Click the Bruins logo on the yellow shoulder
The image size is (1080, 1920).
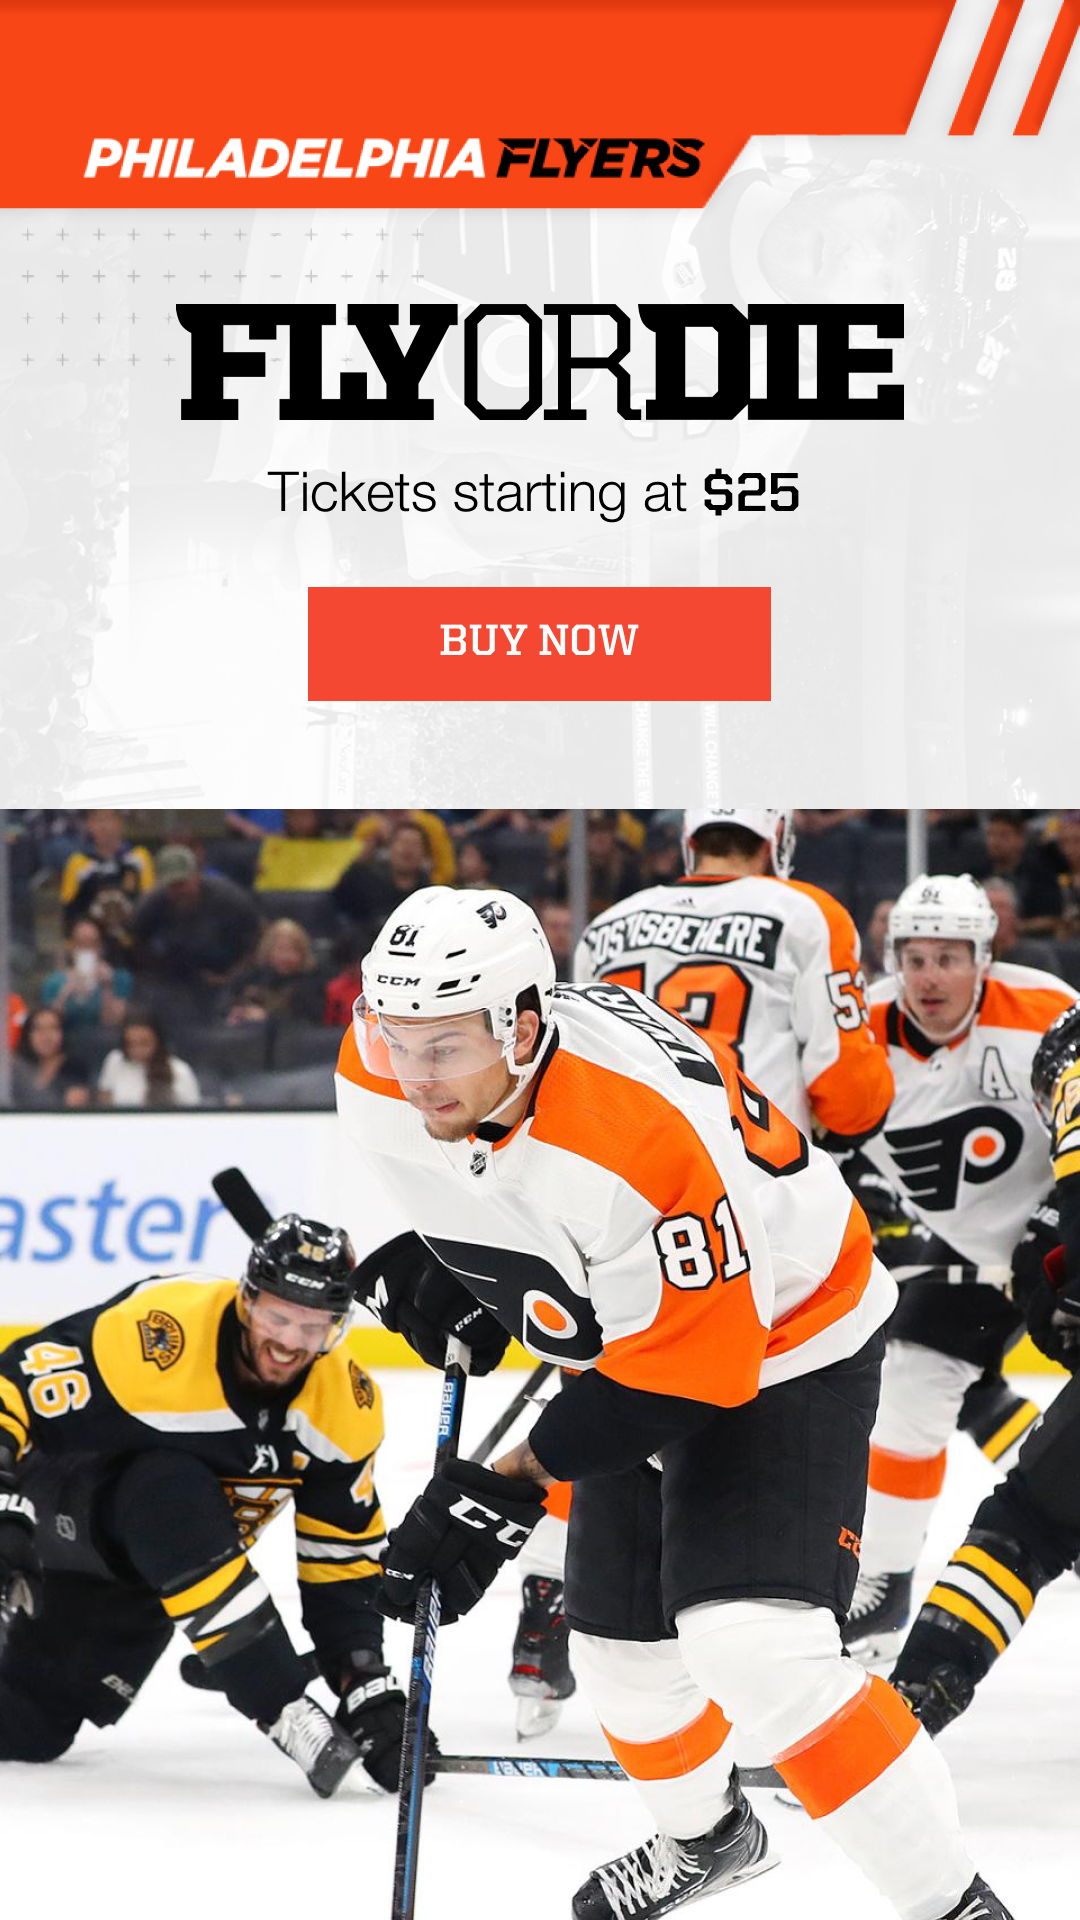coord(160,1339)
